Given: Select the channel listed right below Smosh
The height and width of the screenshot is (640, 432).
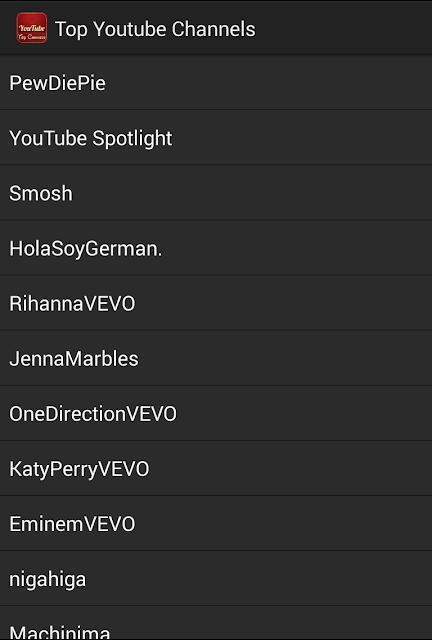Looking at the screenshot, I should pyautogui.click(x=216, y=248).
